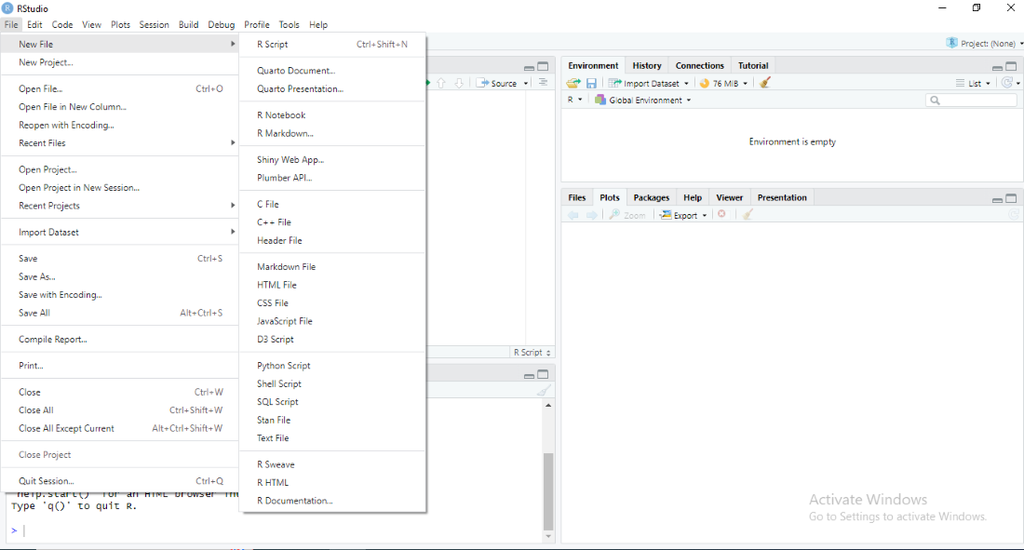Viewport: 1024px width, 550px height.
Task: Click the refresh environment icon
Action: [x=1007, y=83]
